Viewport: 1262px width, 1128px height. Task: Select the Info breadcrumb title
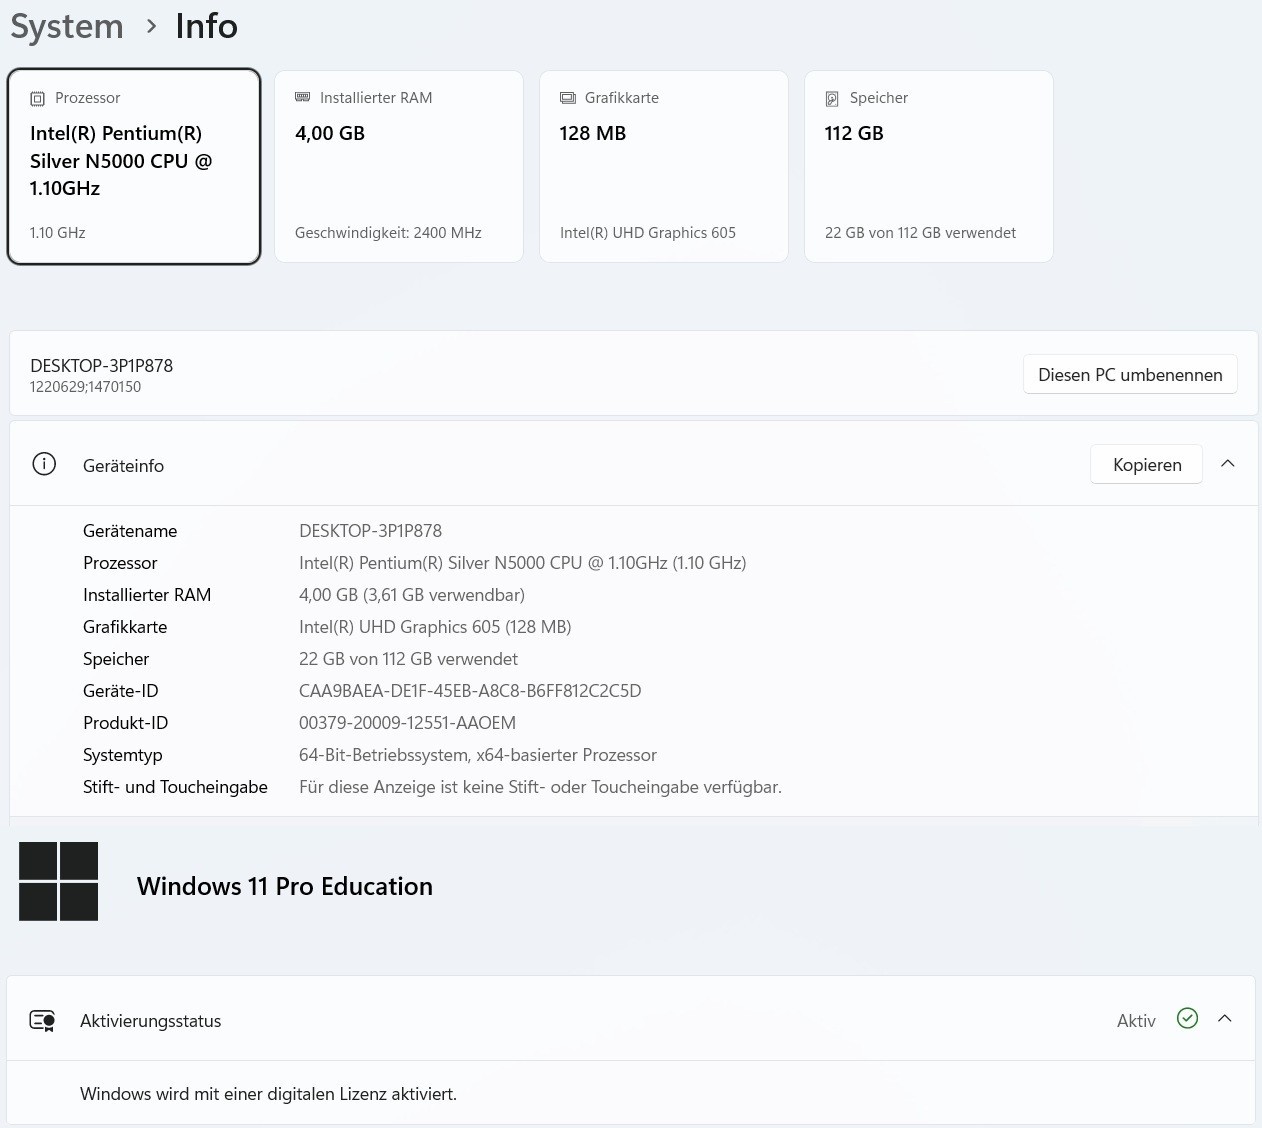point(206,26)
